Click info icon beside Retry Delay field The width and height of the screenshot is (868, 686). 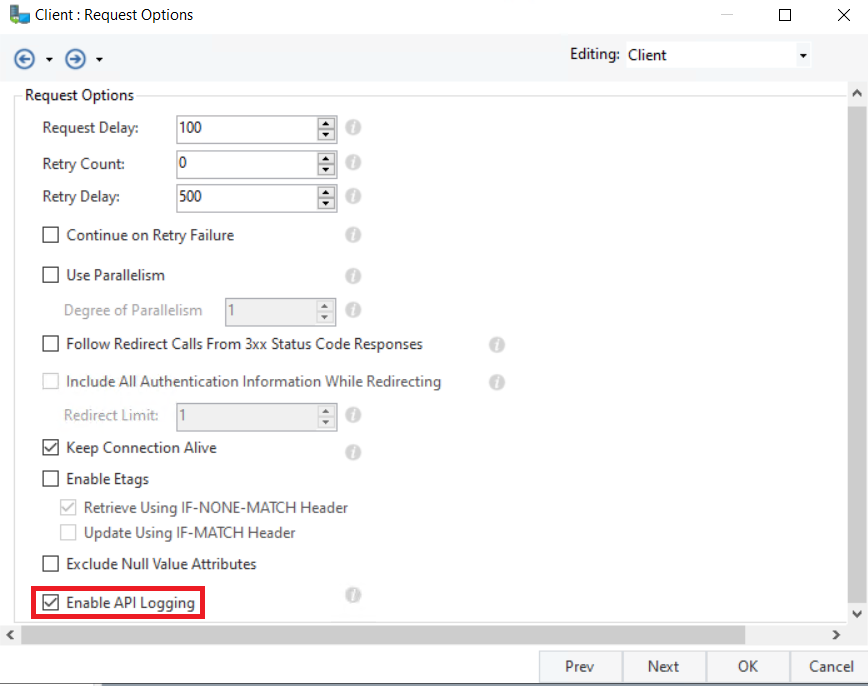click(353, 196)
